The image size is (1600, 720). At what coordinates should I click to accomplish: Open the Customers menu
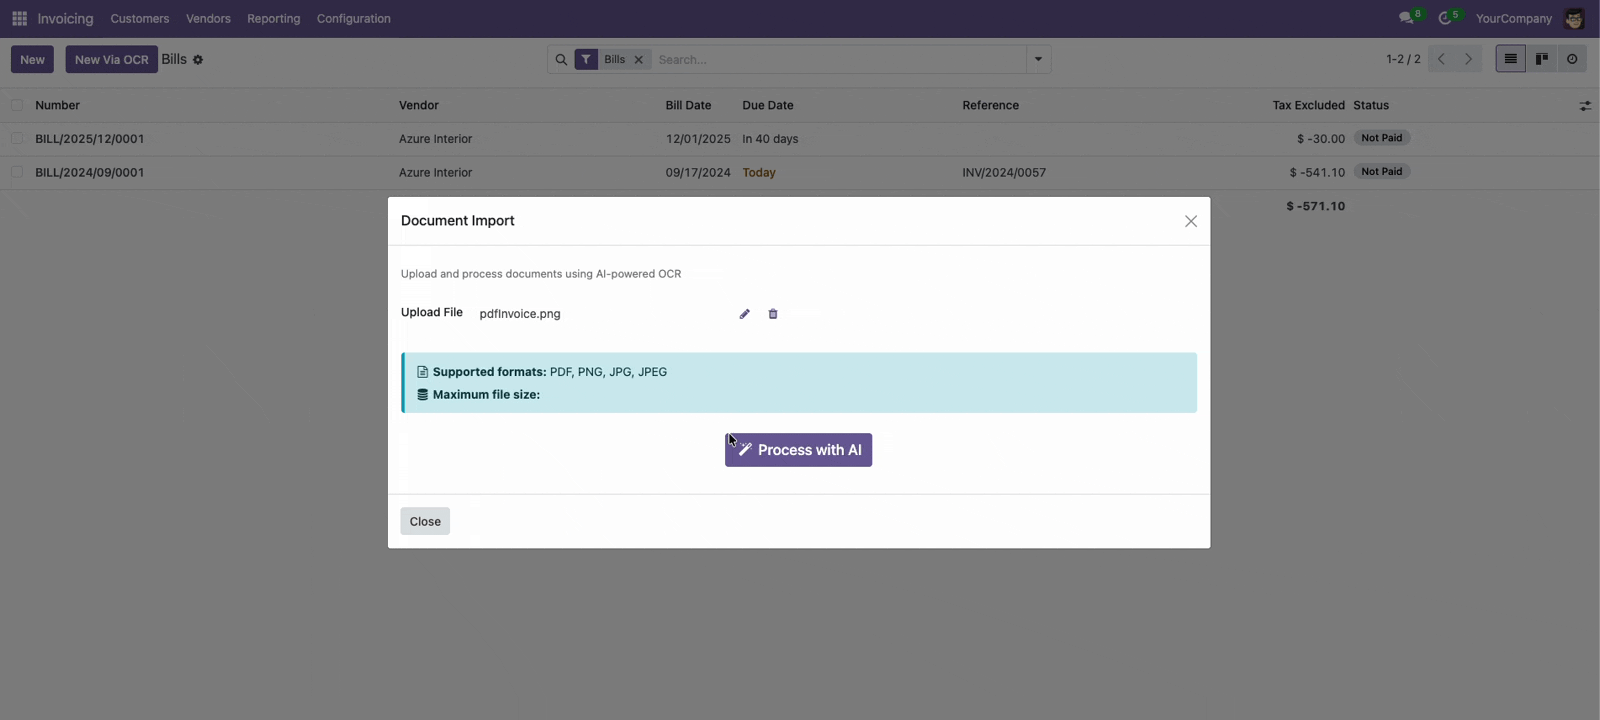140,19
